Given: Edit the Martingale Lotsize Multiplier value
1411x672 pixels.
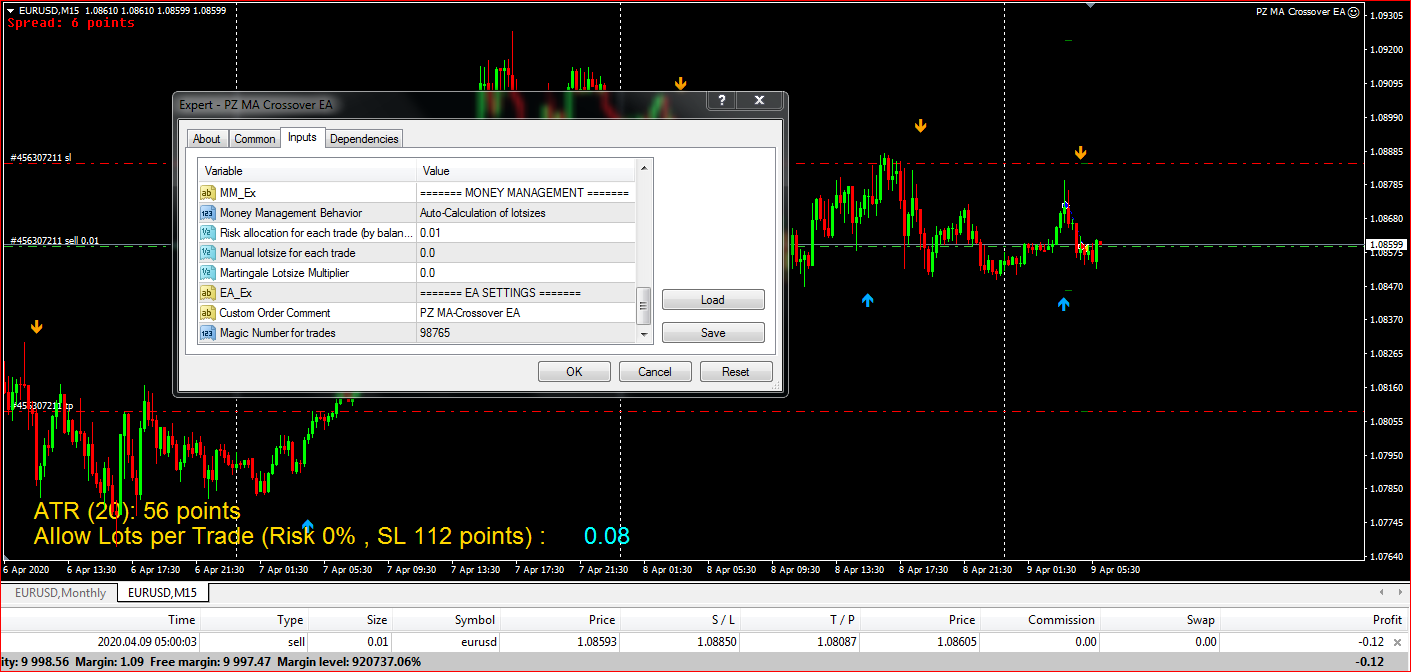Looking at the screenshot, I should click(x=526, y=273).
